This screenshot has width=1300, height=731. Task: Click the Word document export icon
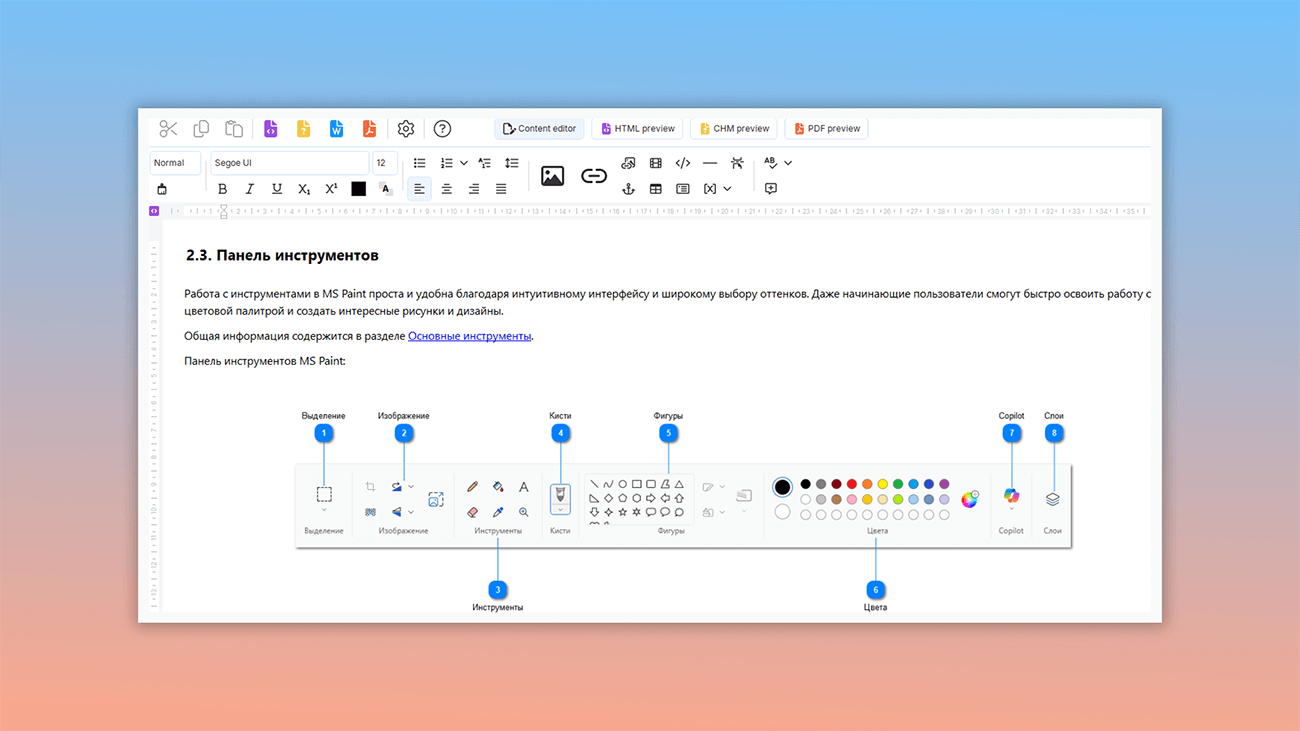pyautogui.click(x=336, y=129)
